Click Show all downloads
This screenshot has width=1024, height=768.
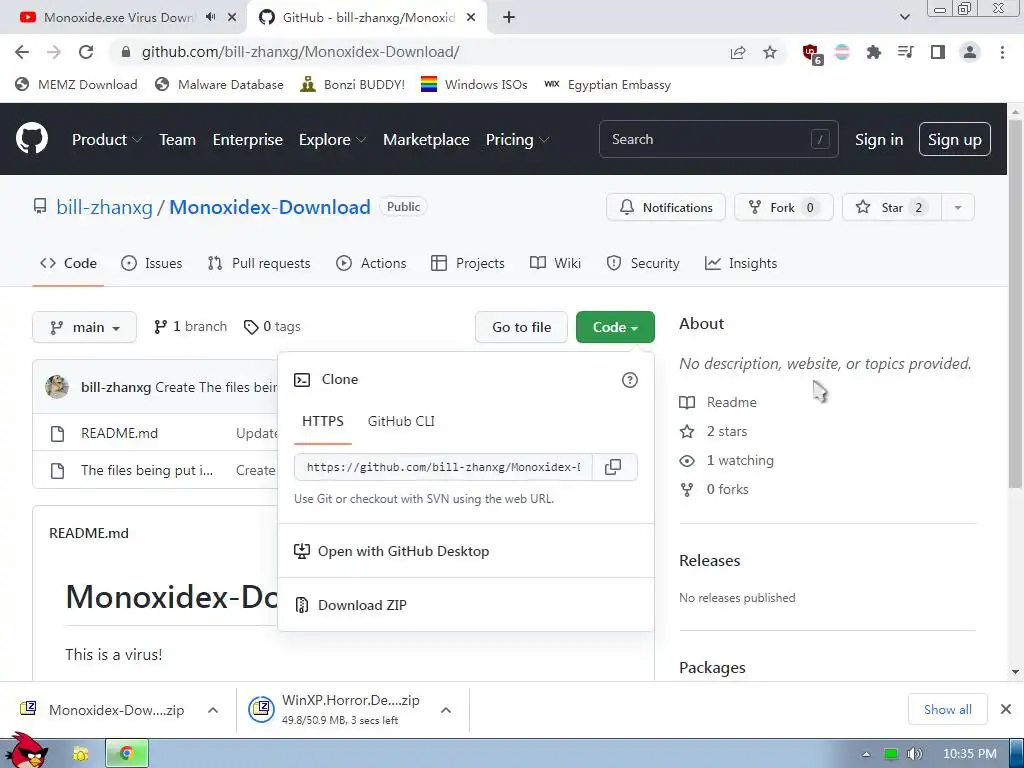(x=948, y=709)
